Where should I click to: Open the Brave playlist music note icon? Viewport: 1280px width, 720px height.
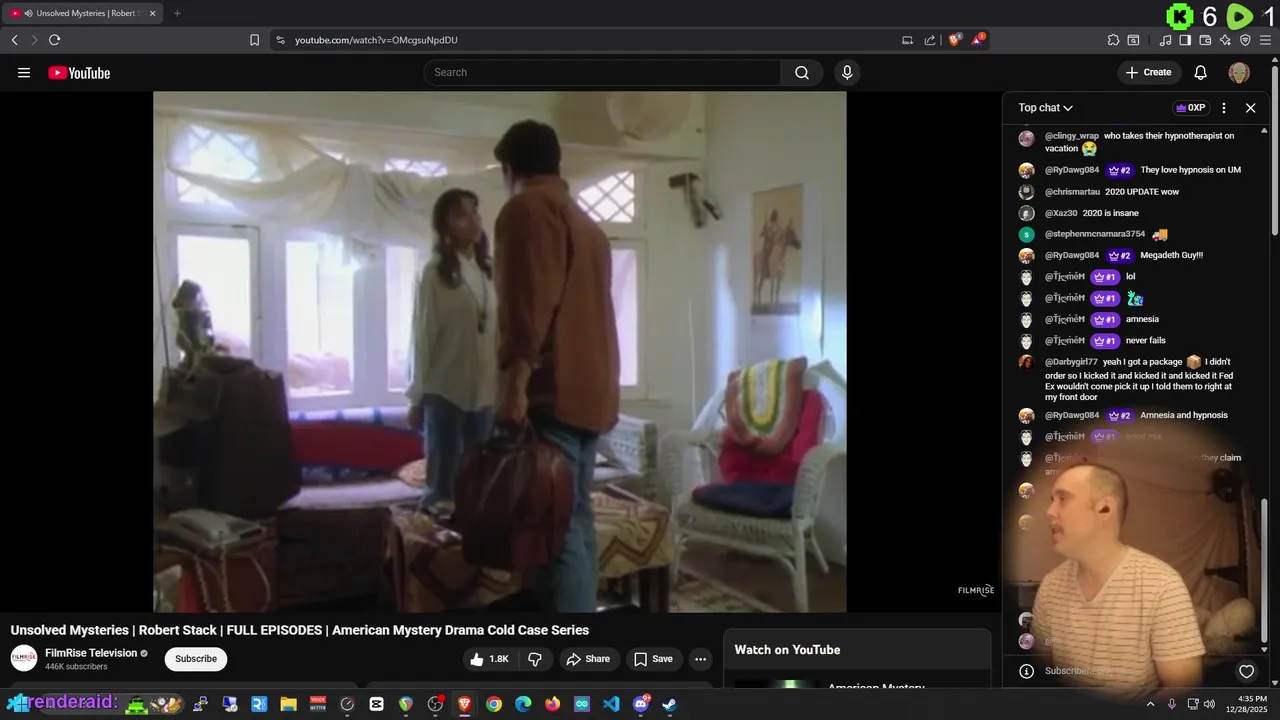[x=1165, y=40]
